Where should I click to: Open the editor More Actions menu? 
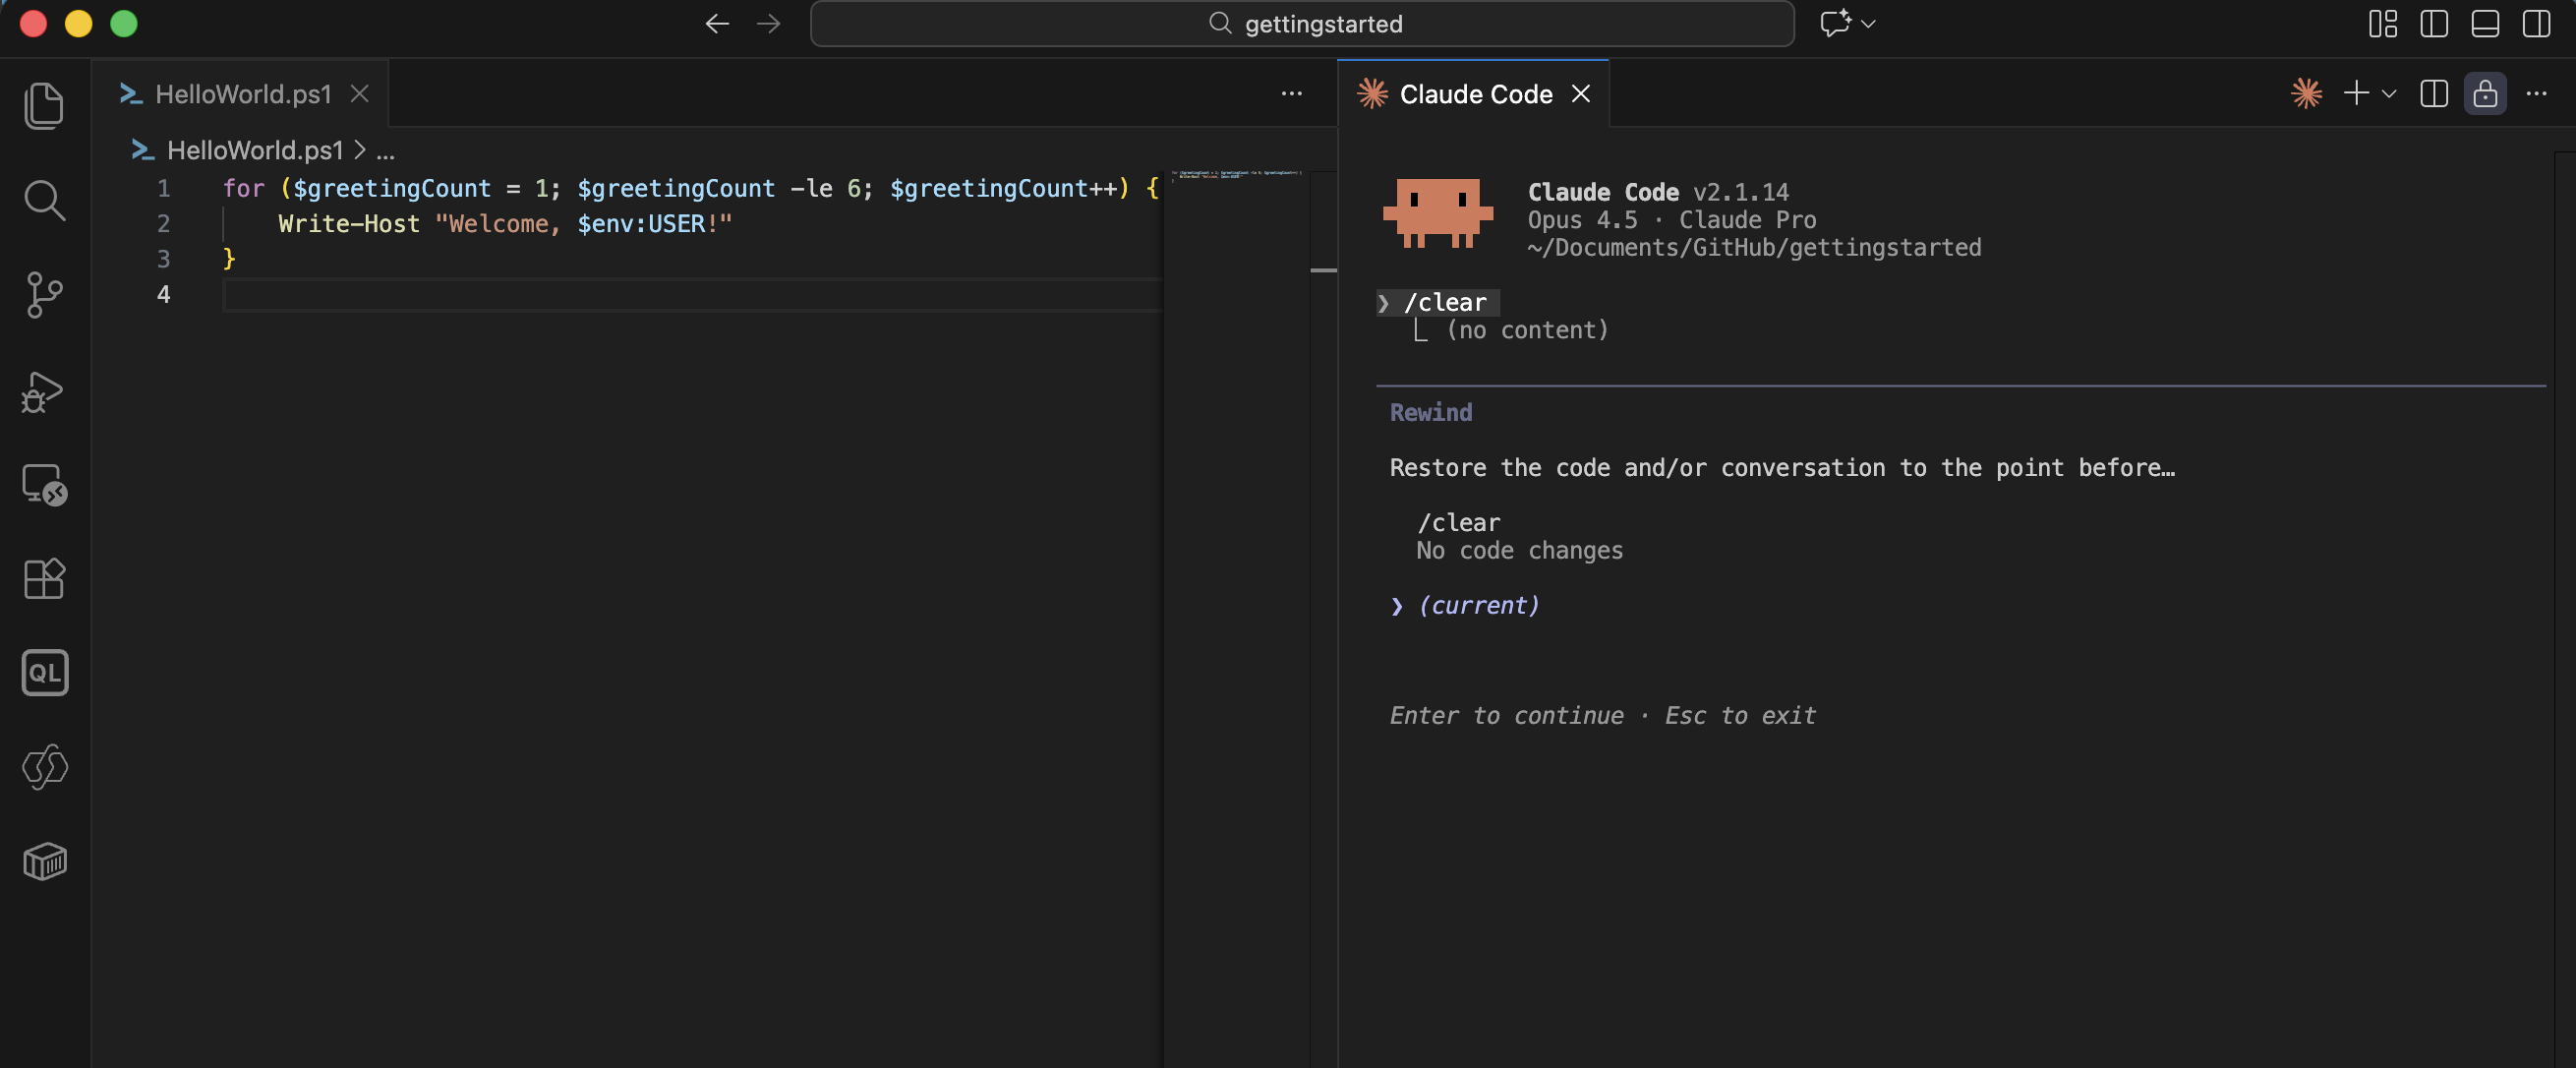click(x=1291, y=94)
